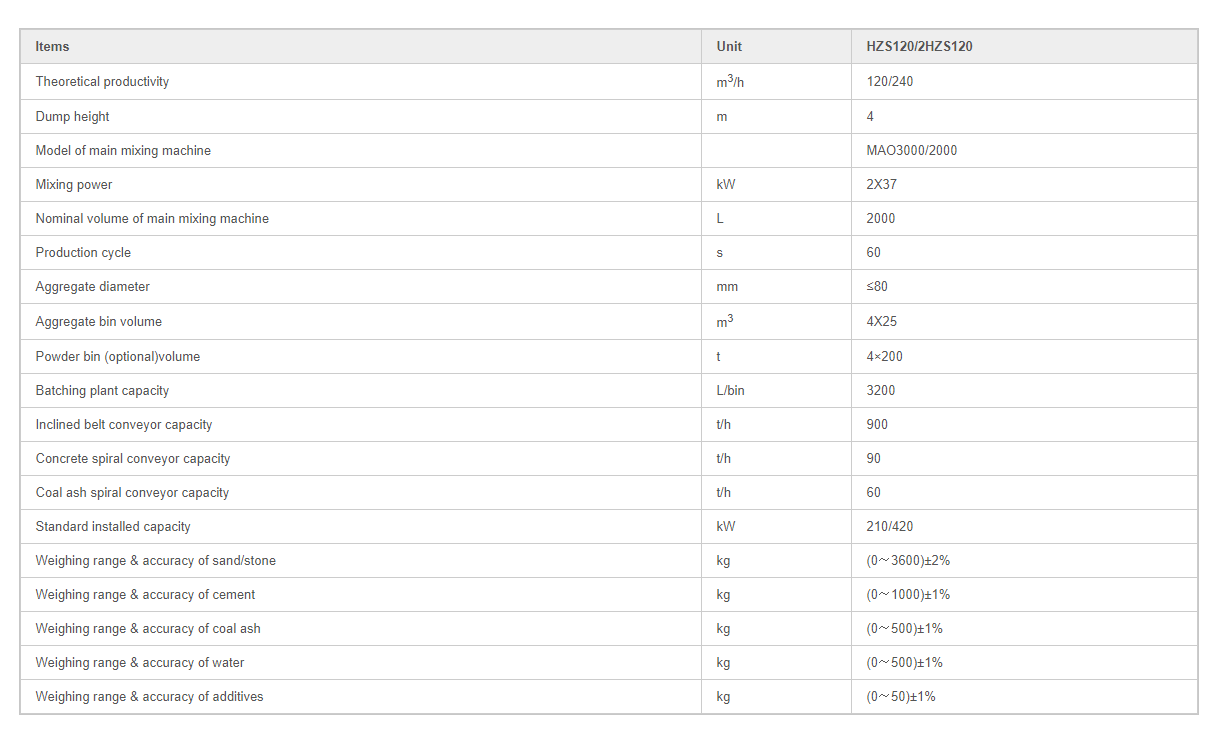Click the MAO3000/2000 model value
Screen dimensions: 1209x738
point(911,151)
